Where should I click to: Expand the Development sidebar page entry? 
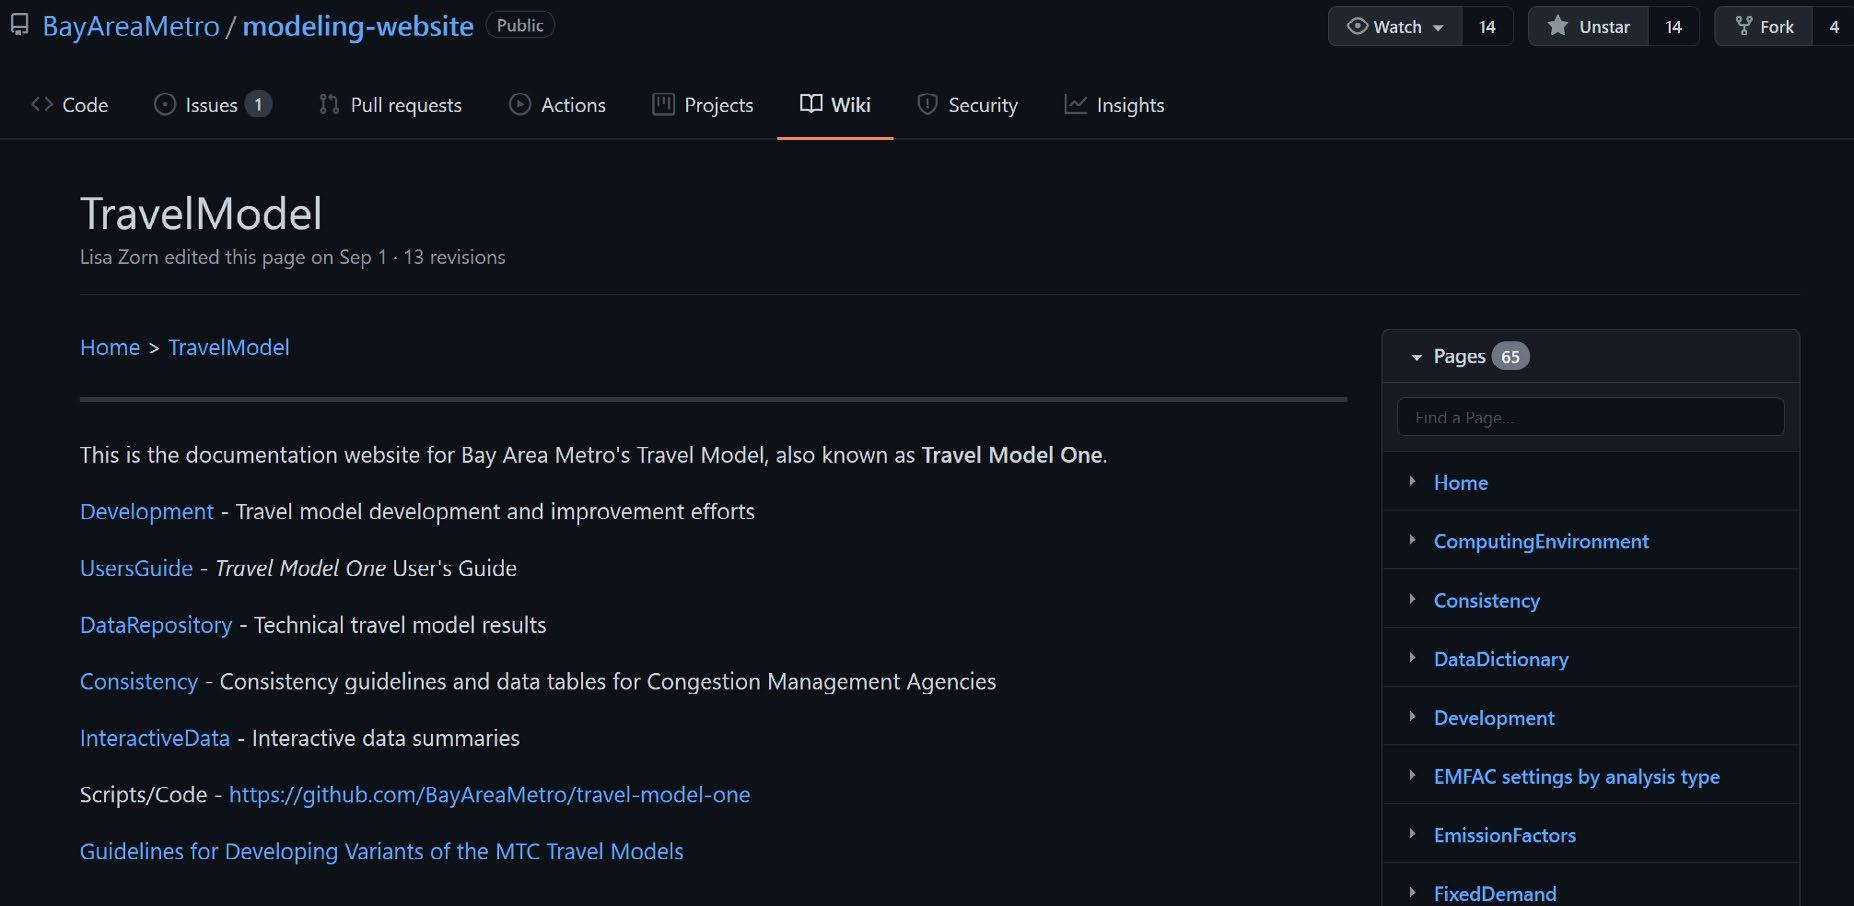coord(1412,716)
